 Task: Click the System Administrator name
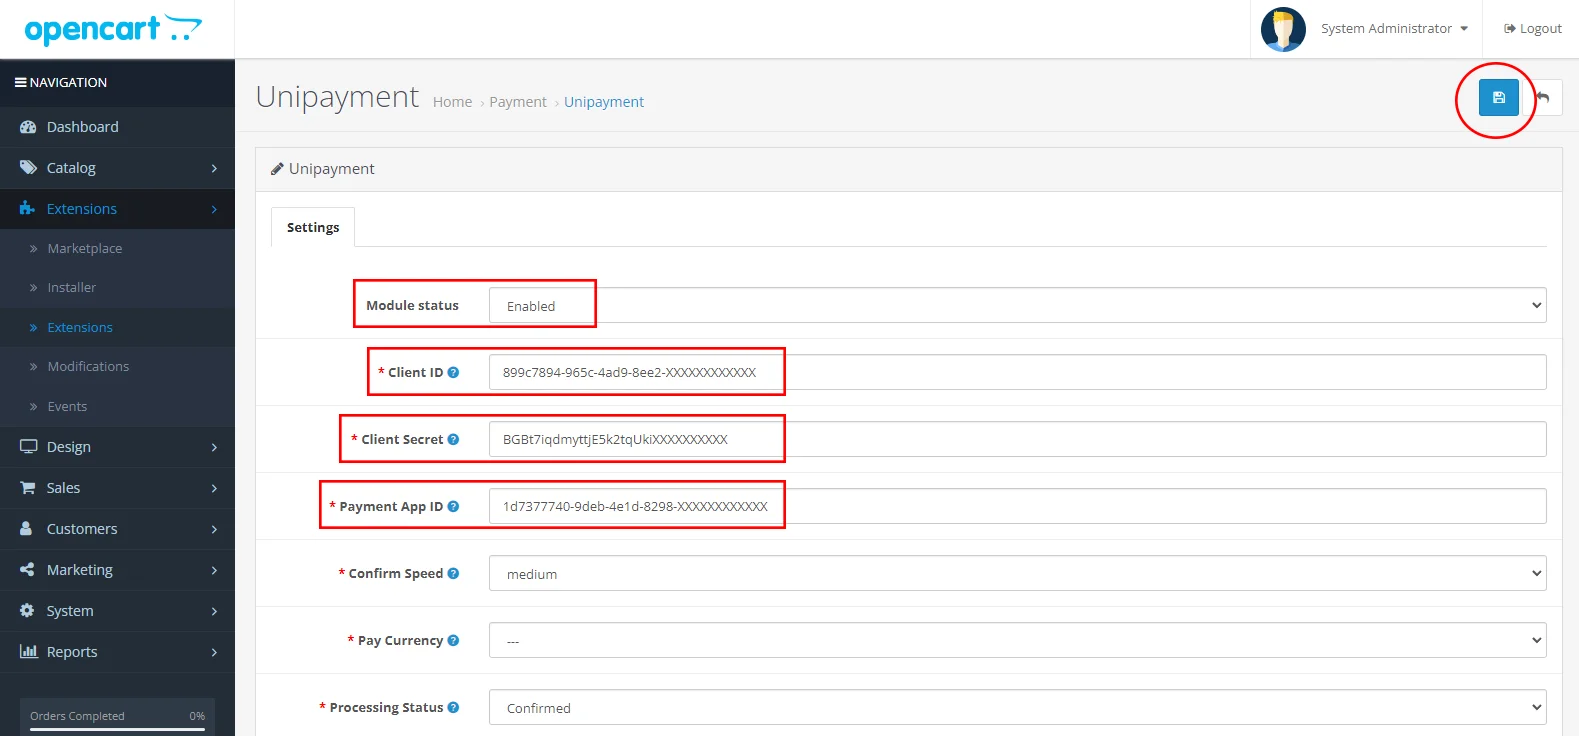1386,29
